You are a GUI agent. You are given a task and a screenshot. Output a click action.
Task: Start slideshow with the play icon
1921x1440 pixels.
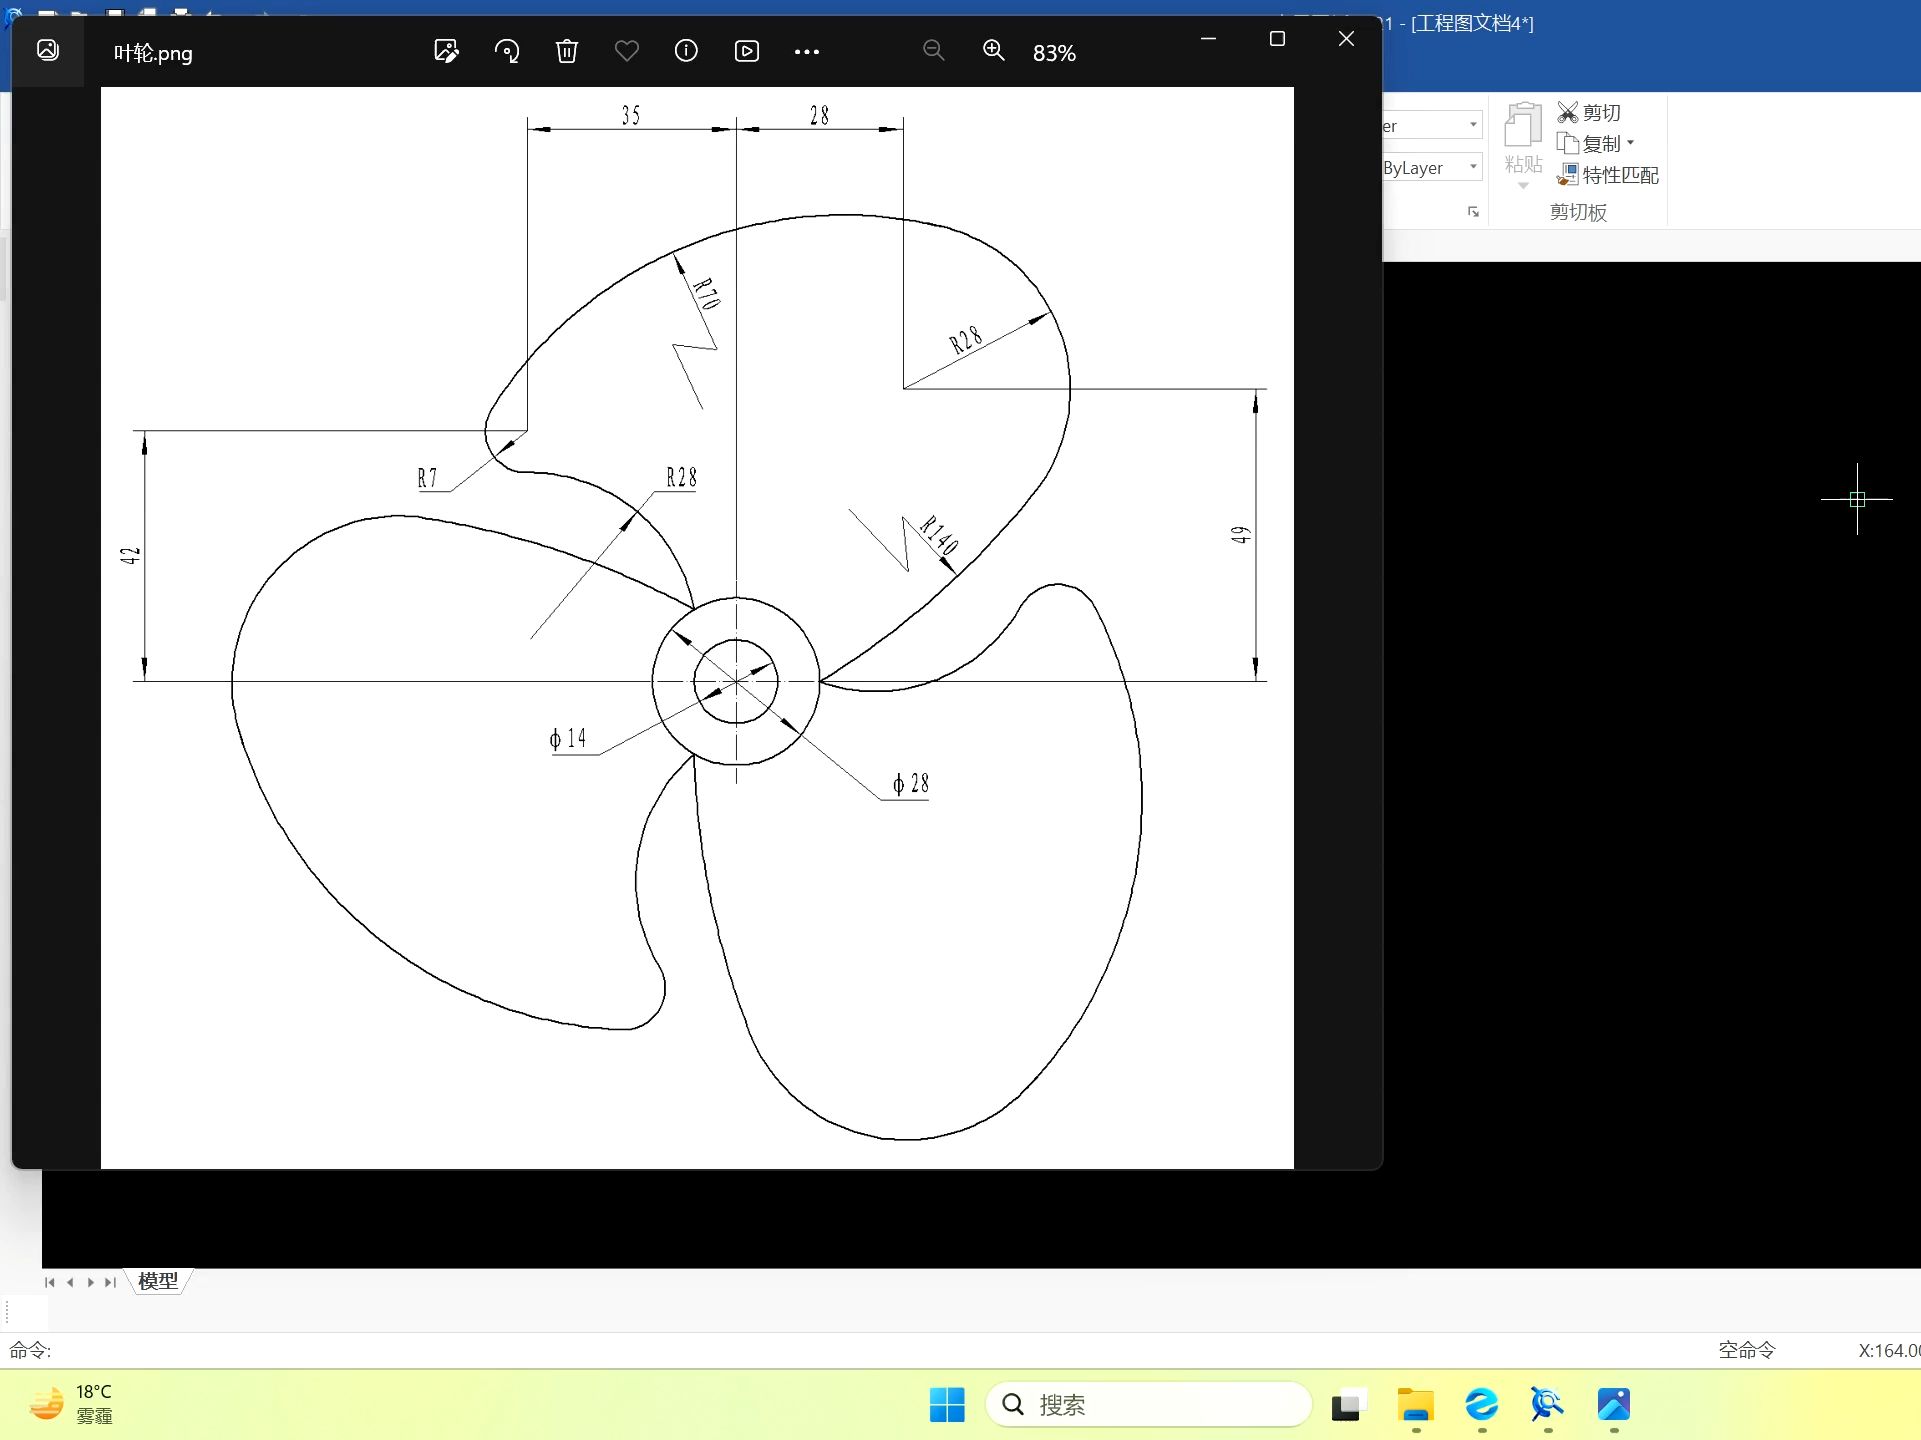click(747, 51)
